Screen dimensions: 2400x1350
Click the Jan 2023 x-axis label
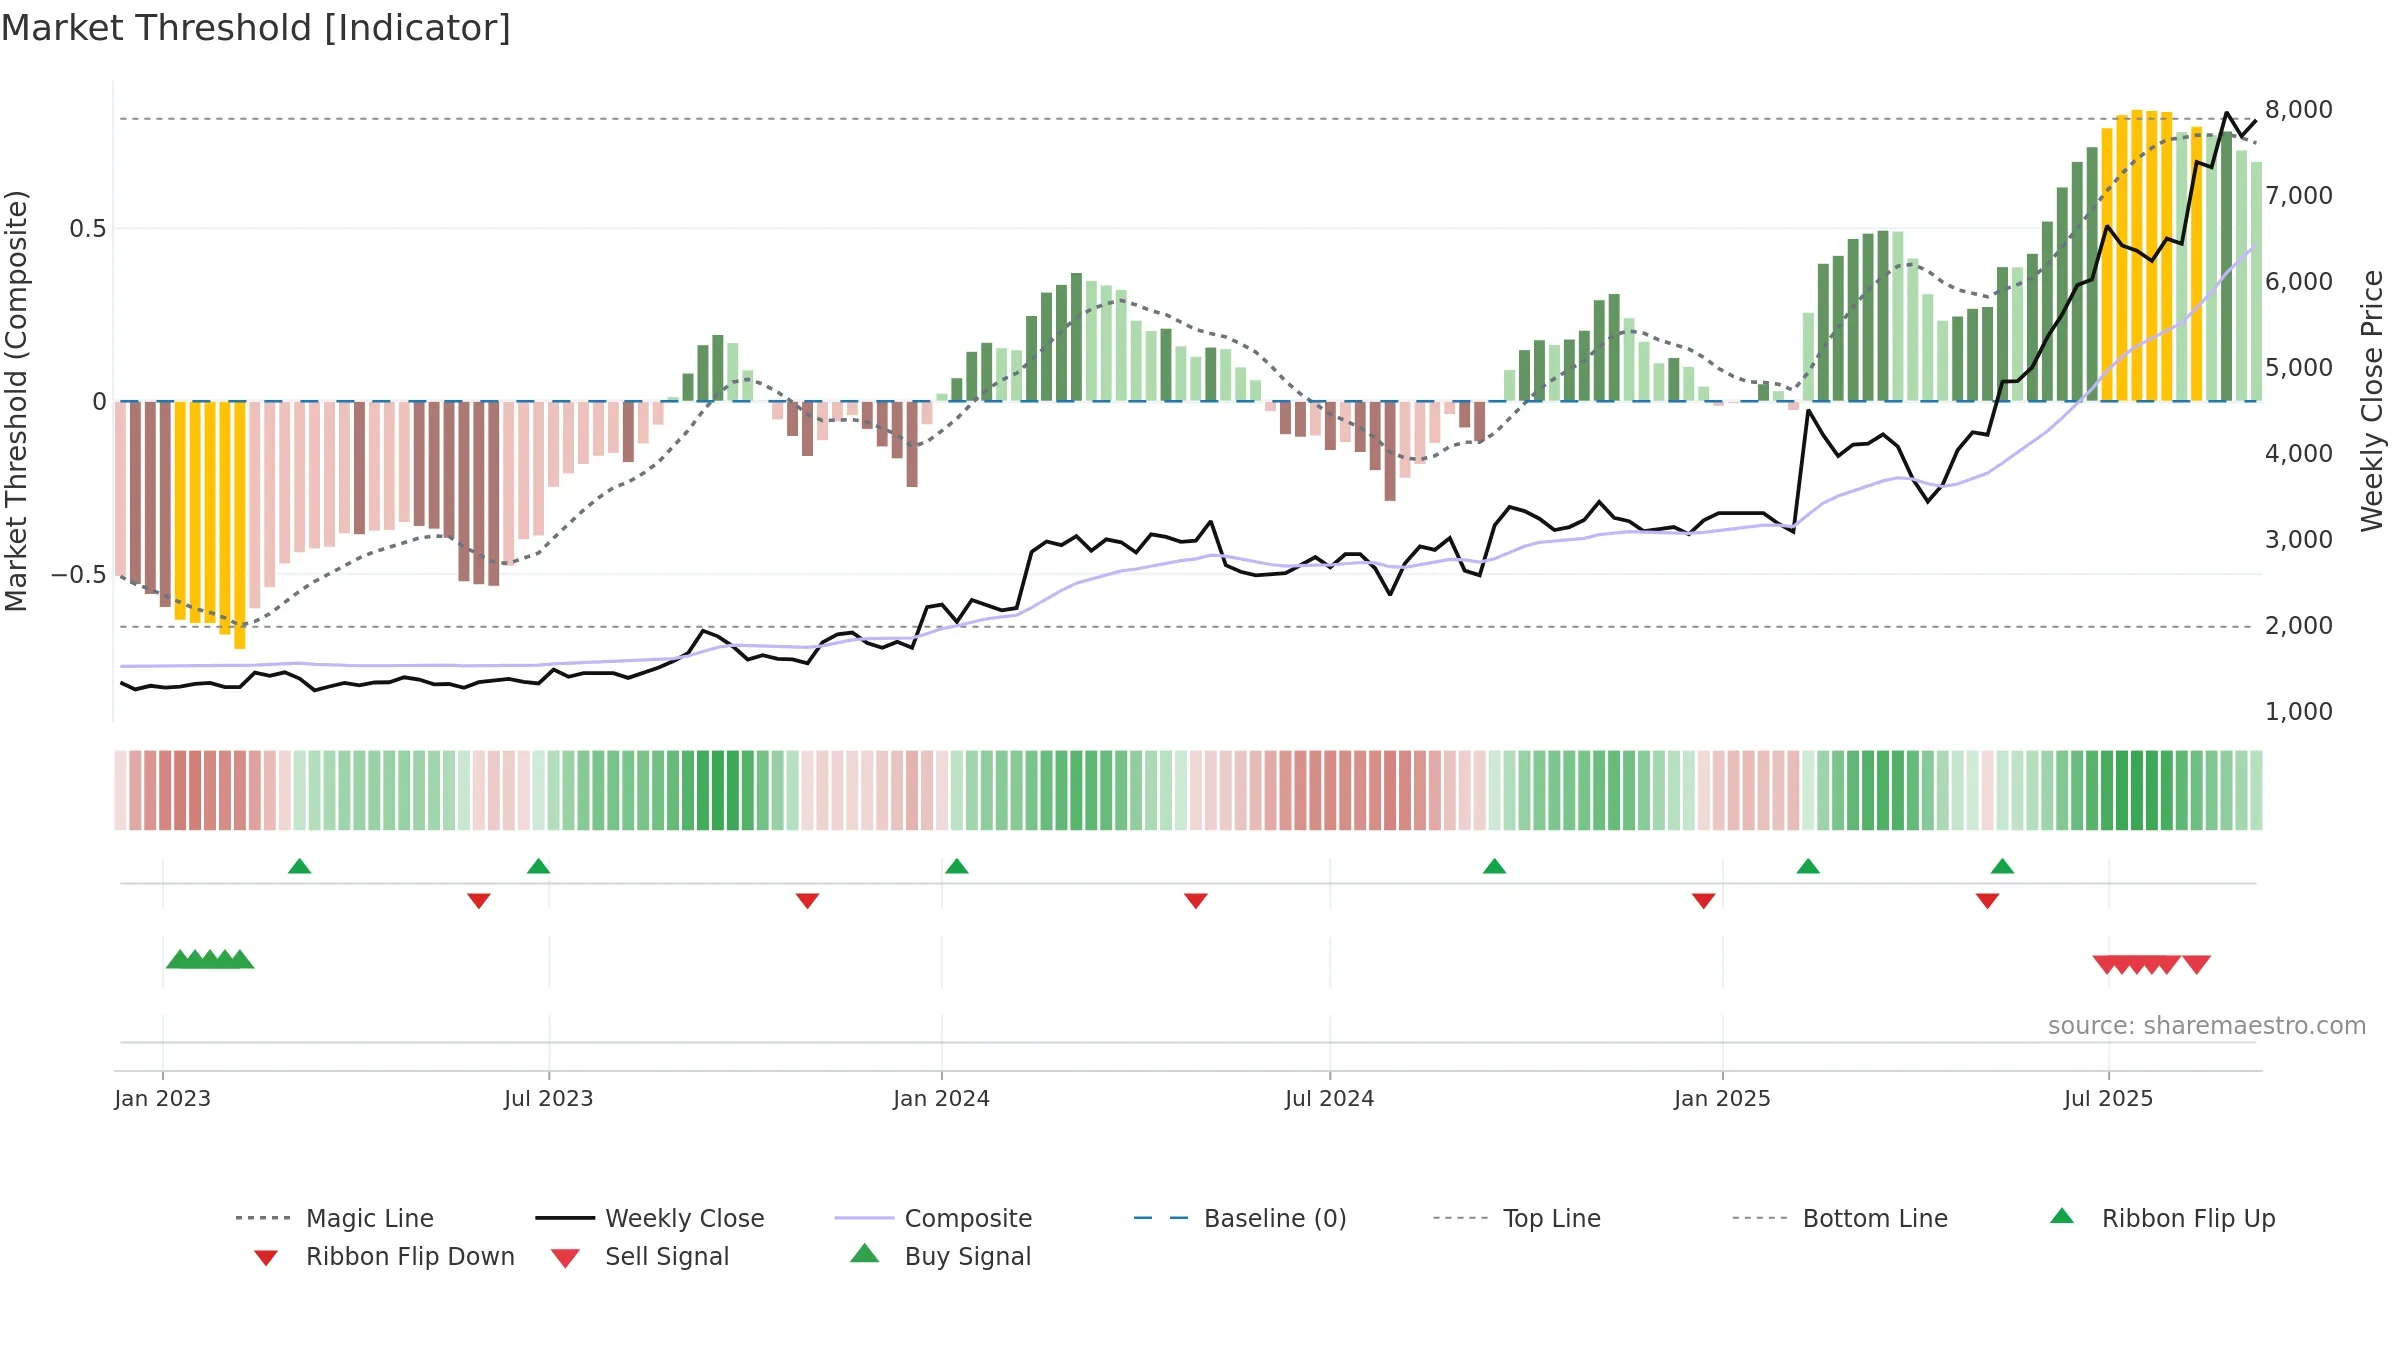click(x=162, y=1099)
